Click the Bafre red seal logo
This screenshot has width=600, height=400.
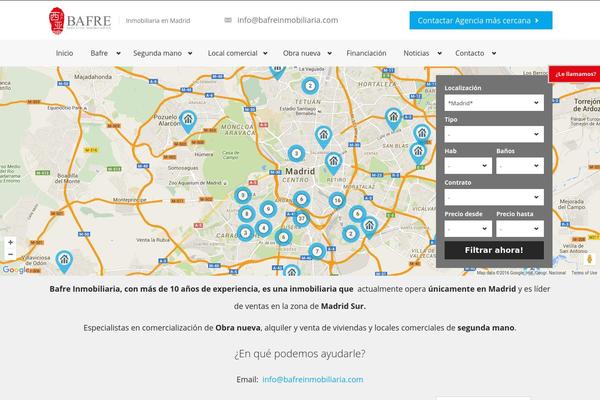point(57,21)
